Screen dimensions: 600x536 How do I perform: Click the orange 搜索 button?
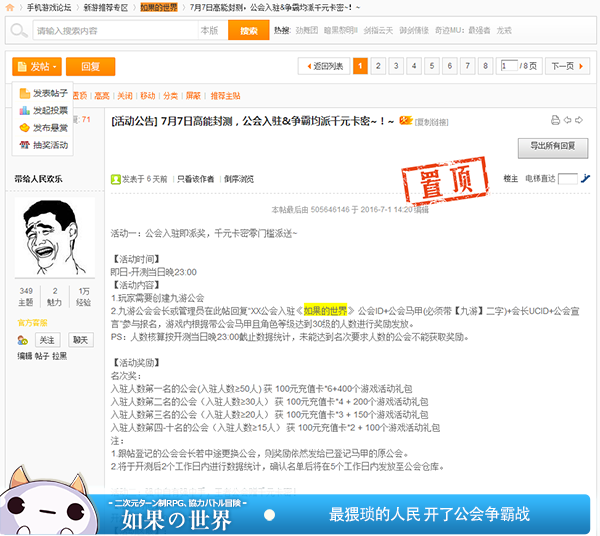tap(249, 31)
